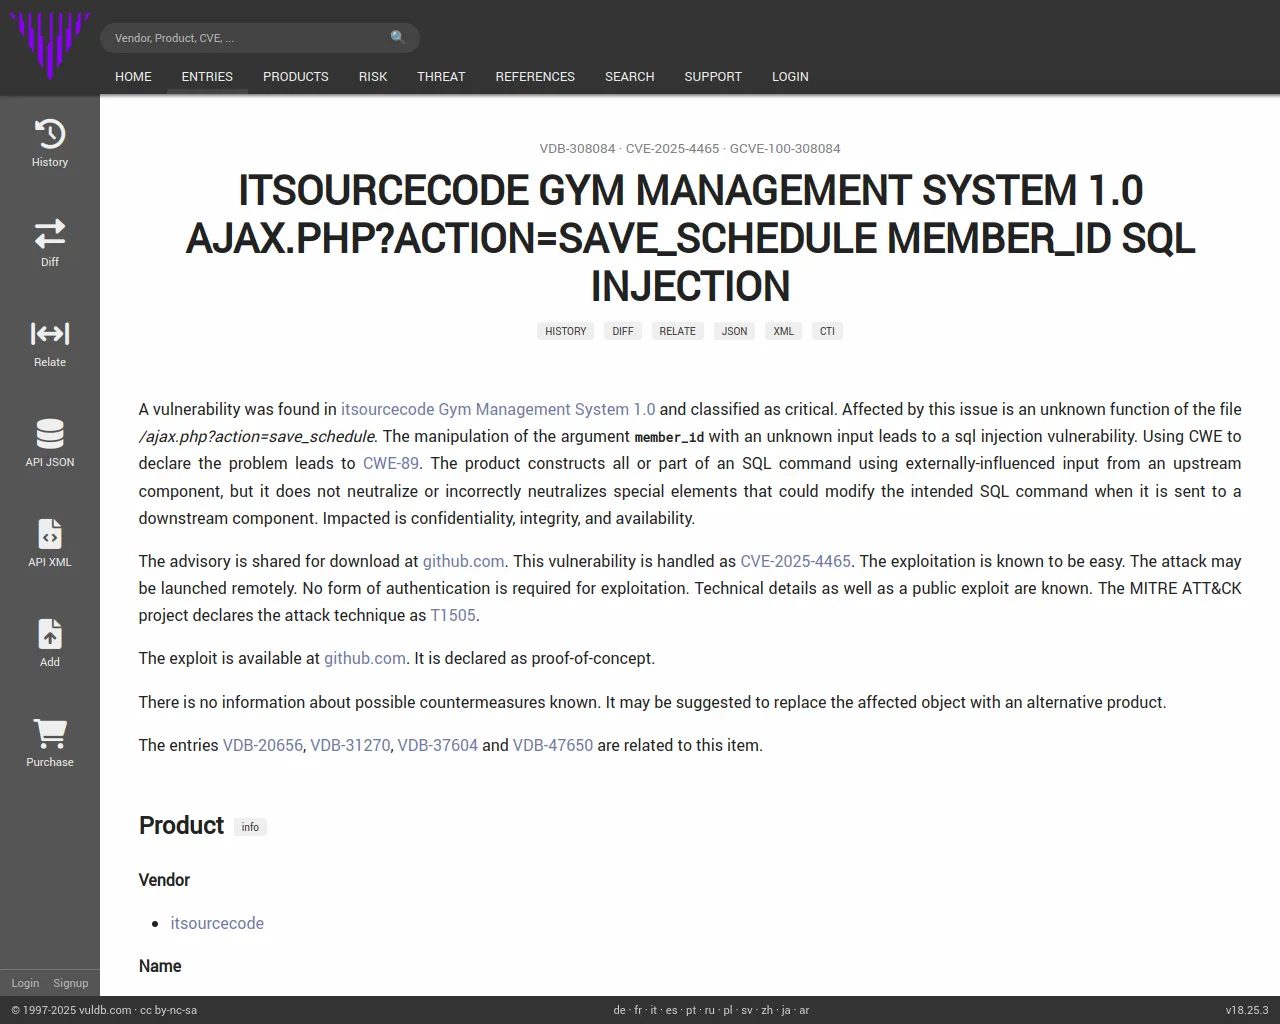This screenshot has width=1280, height=1024.
Task: Open related entry VDB-20656
Action: tap(263, 745)
